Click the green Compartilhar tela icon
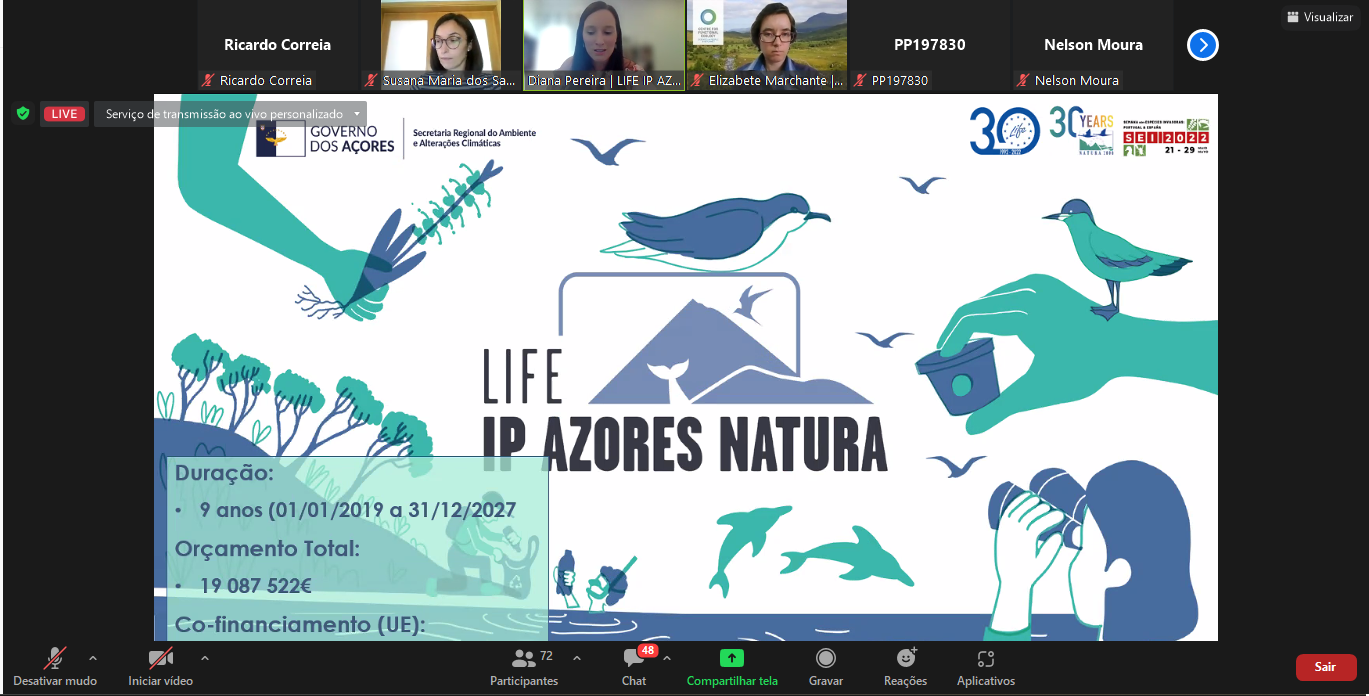 pos(732,659)
